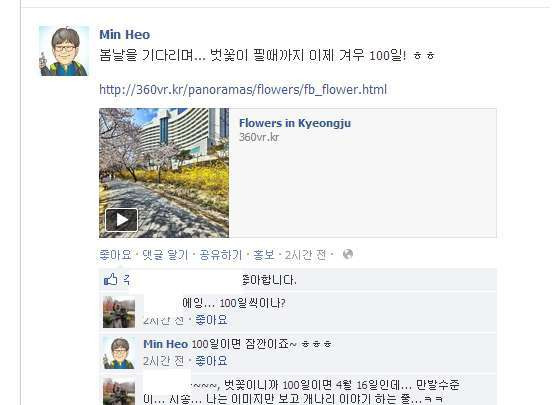Click Min Heo's avatar in comment reply
This screenshot has height=405, width=557.
click(x=119, y=353)
